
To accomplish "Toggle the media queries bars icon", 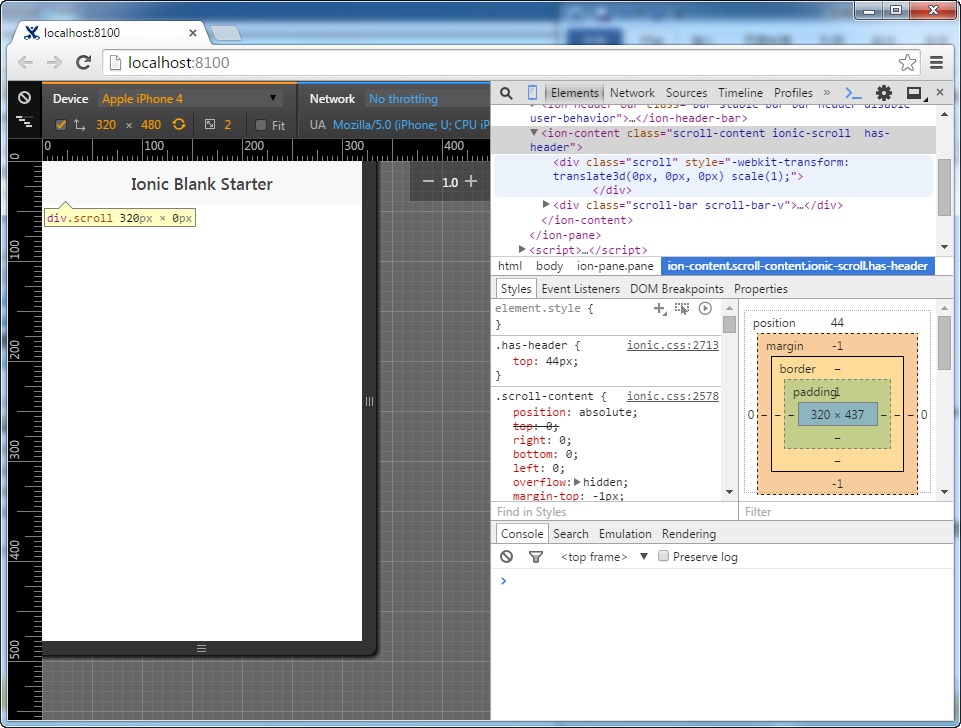I will pyautogui.click(x=25, y=121).
